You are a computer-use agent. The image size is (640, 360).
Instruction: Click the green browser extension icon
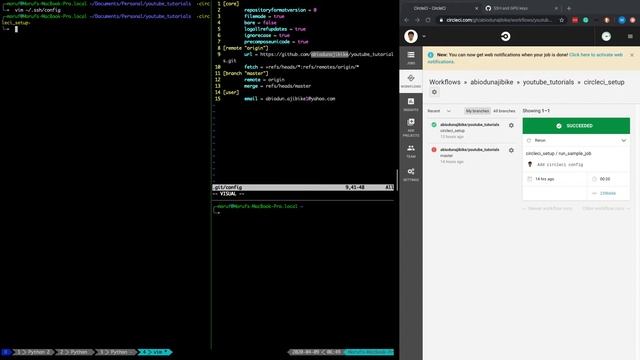click(x=585, y=20)
